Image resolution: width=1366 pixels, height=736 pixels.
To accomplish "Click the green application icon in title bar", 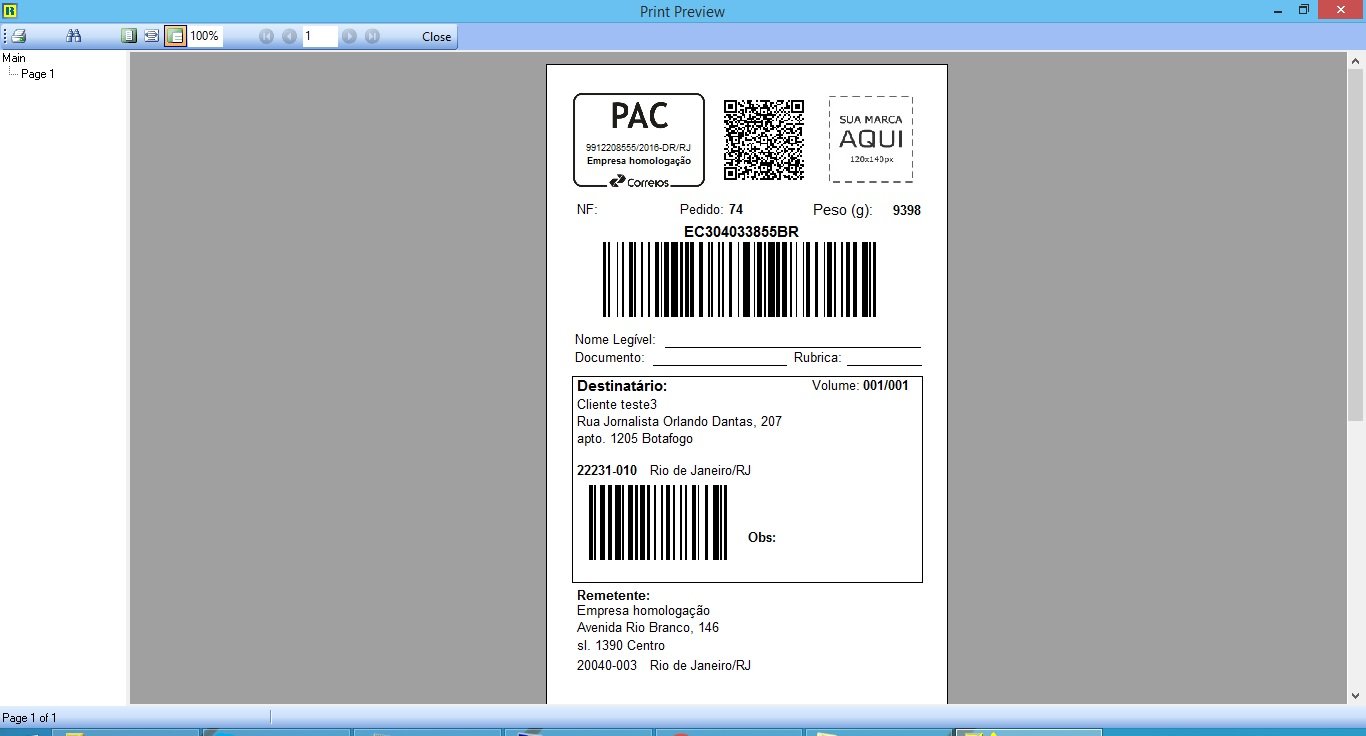I will (10, 10).
